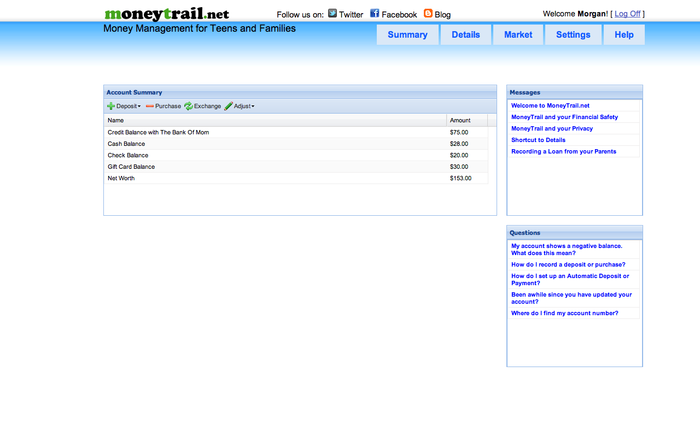
Task: Click the moneytrail.net logo
Action: point(166,14)
